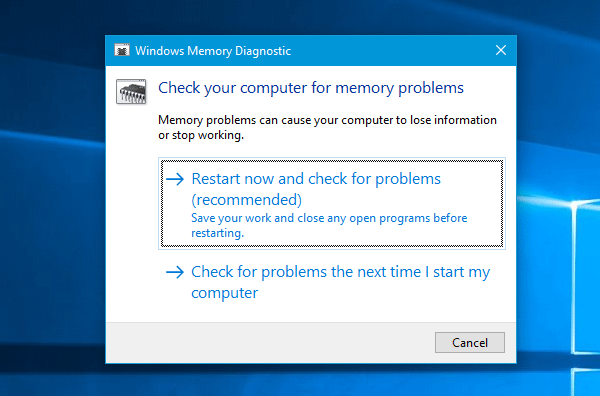The image size is (600, 396).
Task: Click the Memory problems can cause description text
Action: tap(327, 127)
